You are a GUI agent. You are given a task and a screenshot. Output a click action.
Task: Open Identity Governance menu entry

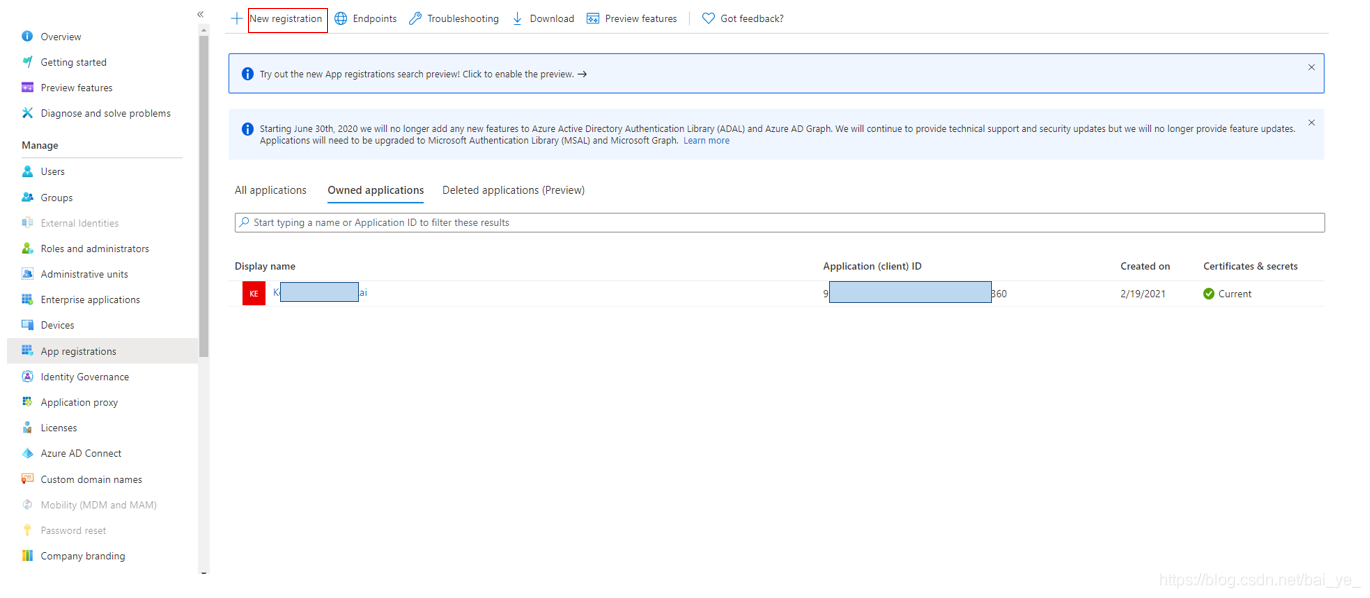[85, 377]
